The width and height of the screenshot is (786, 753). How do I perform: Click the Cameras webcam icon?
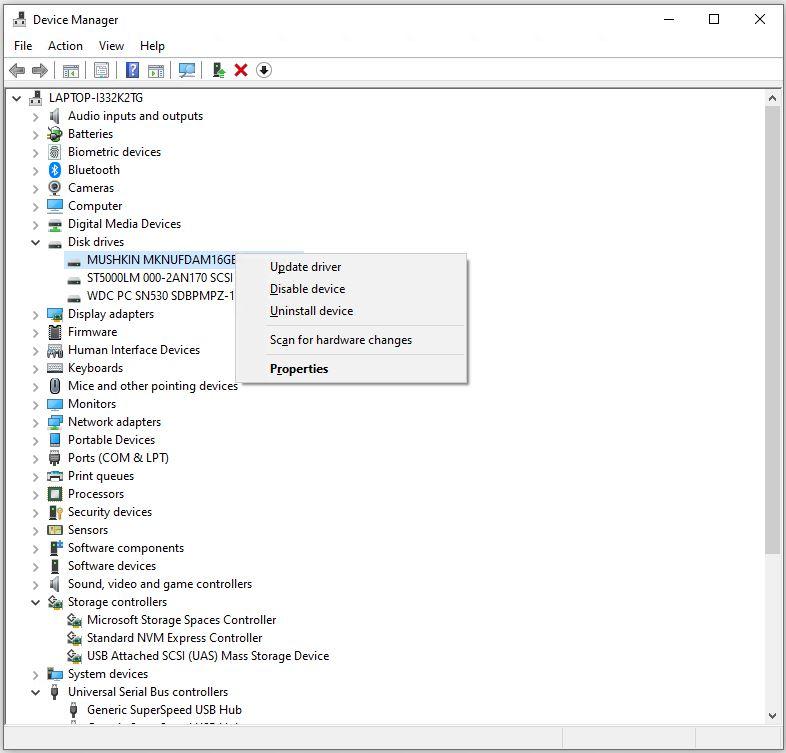(55, 188)
